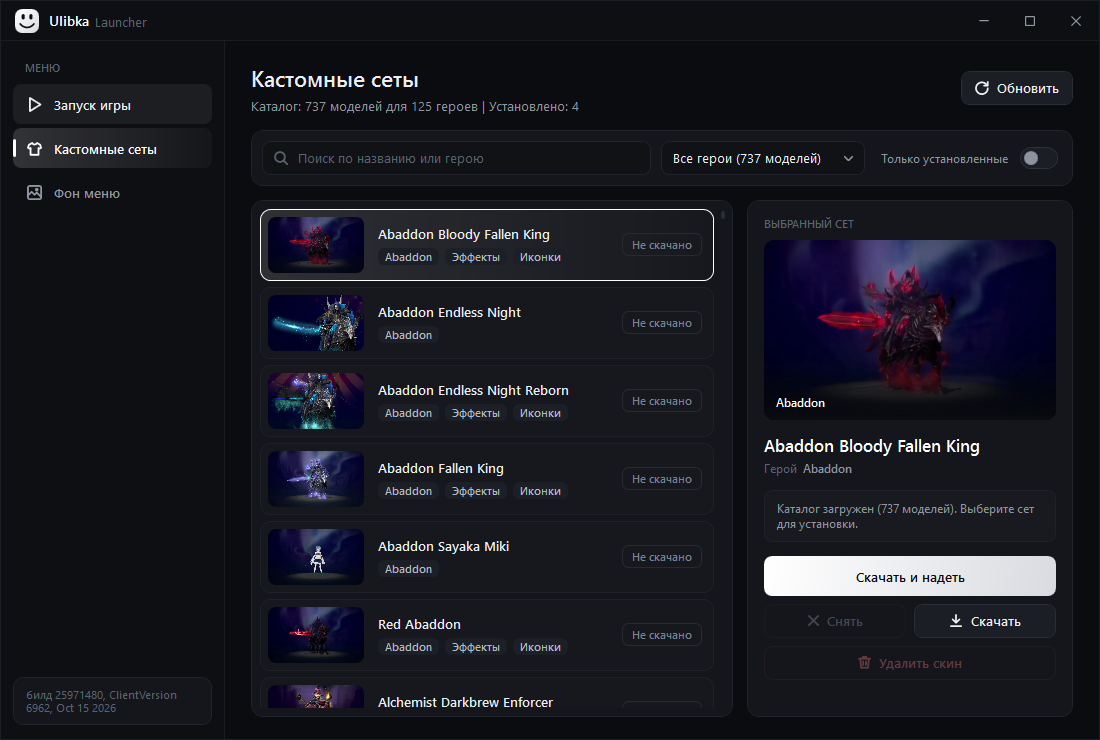
Task: Click the Скачать и надеть button
Action: click(x=909, y=577)
